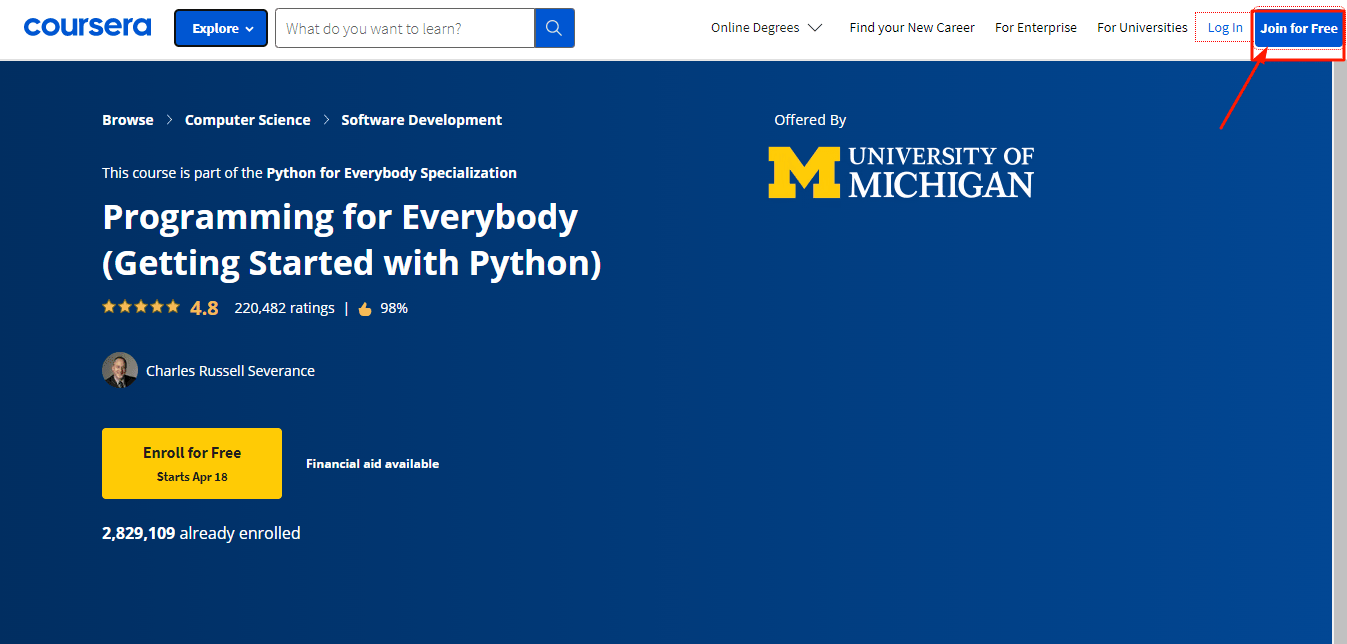Go to For Enterprise page
1347x644 pixels.
click(1035, 28)
